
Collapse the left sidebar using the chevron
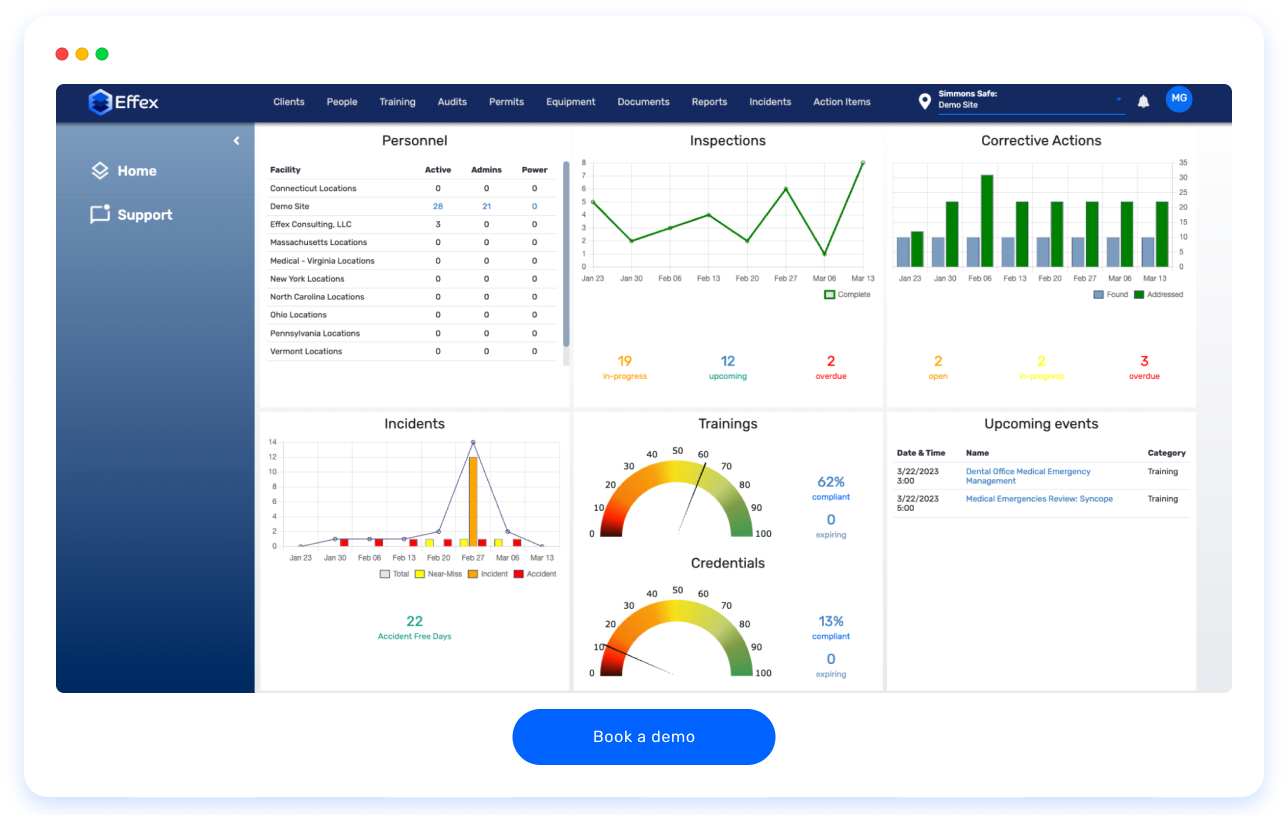[236, 140]
